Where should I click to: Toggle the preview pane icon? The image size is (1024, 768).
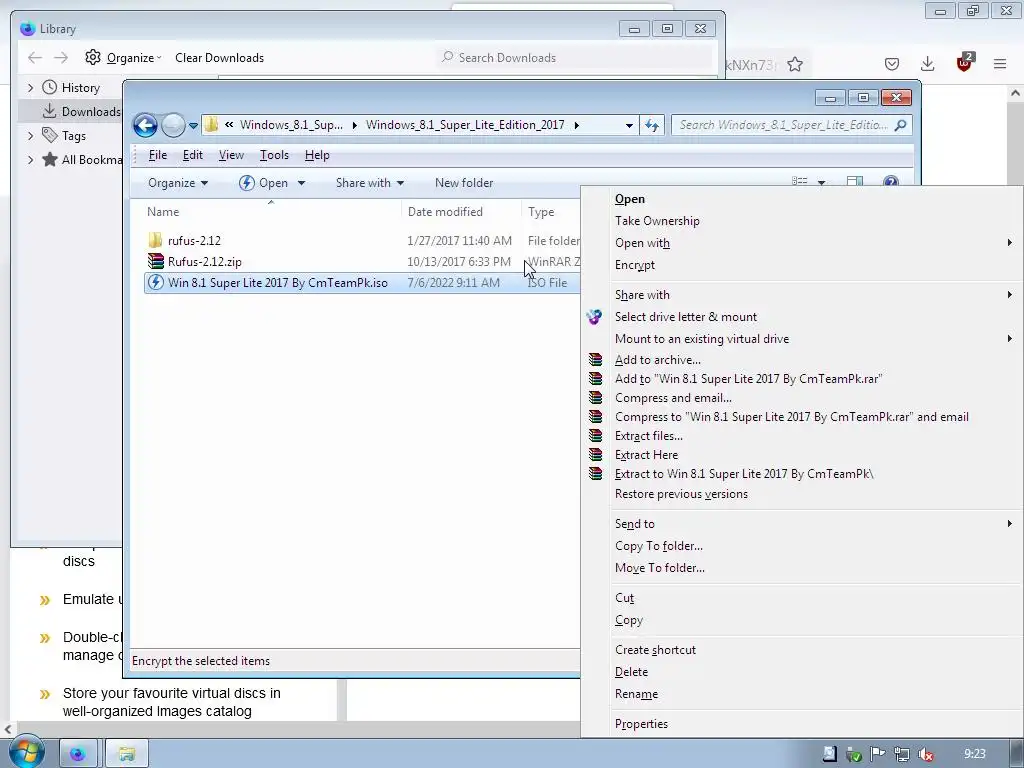[x=854, y=182]
